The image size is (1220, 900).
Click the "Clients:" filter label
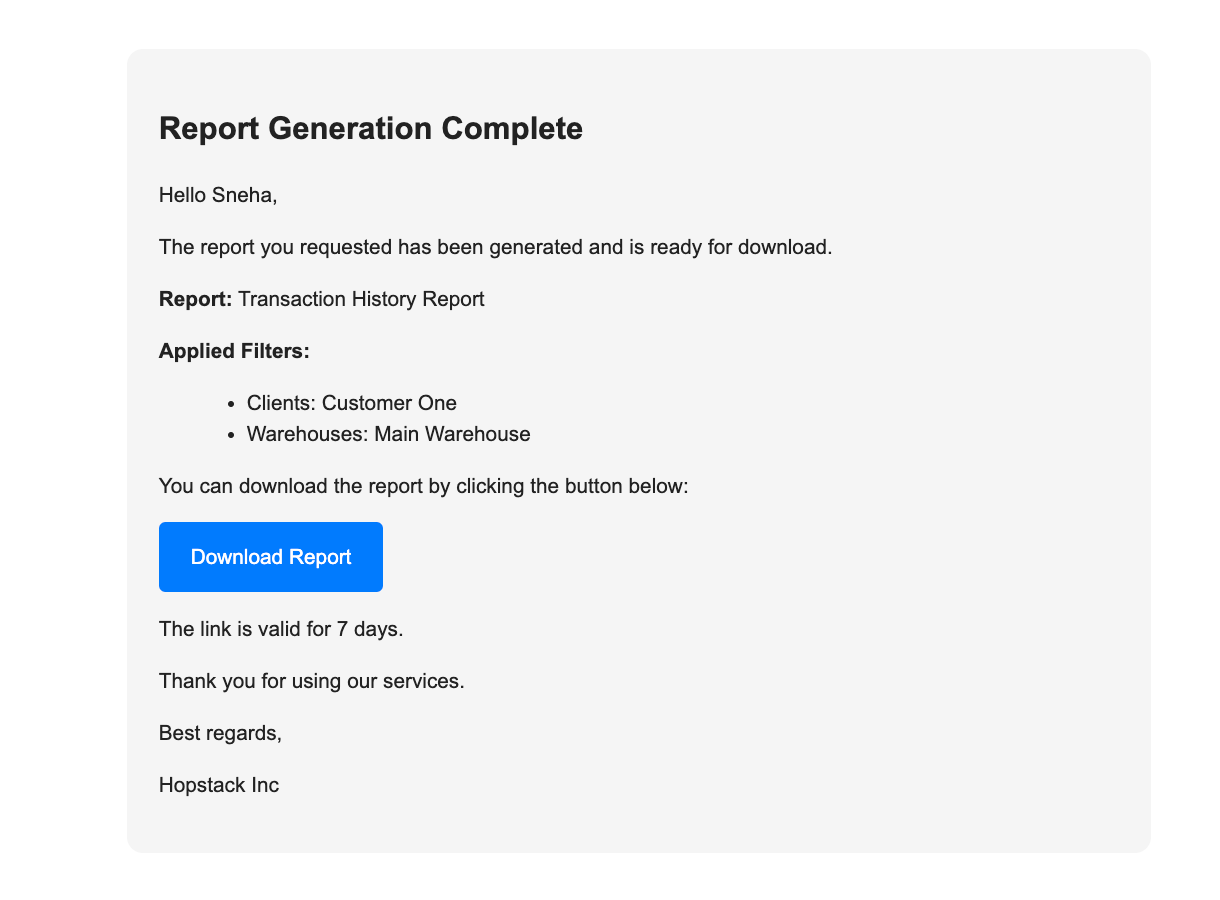(281, 403)
